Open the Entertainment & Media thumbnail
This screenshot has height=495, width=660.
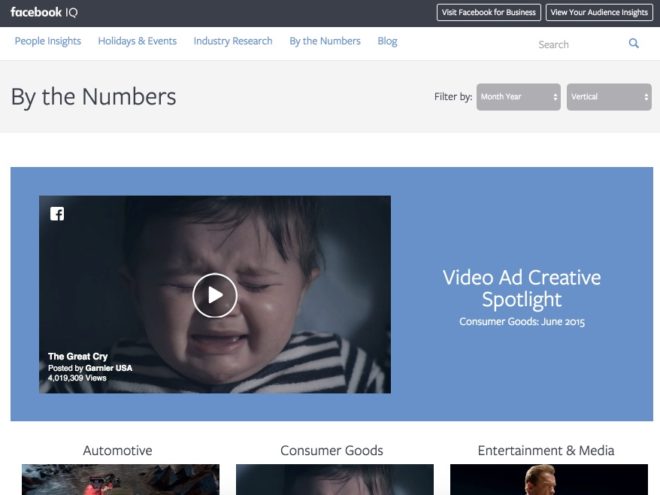pos(549,479)
